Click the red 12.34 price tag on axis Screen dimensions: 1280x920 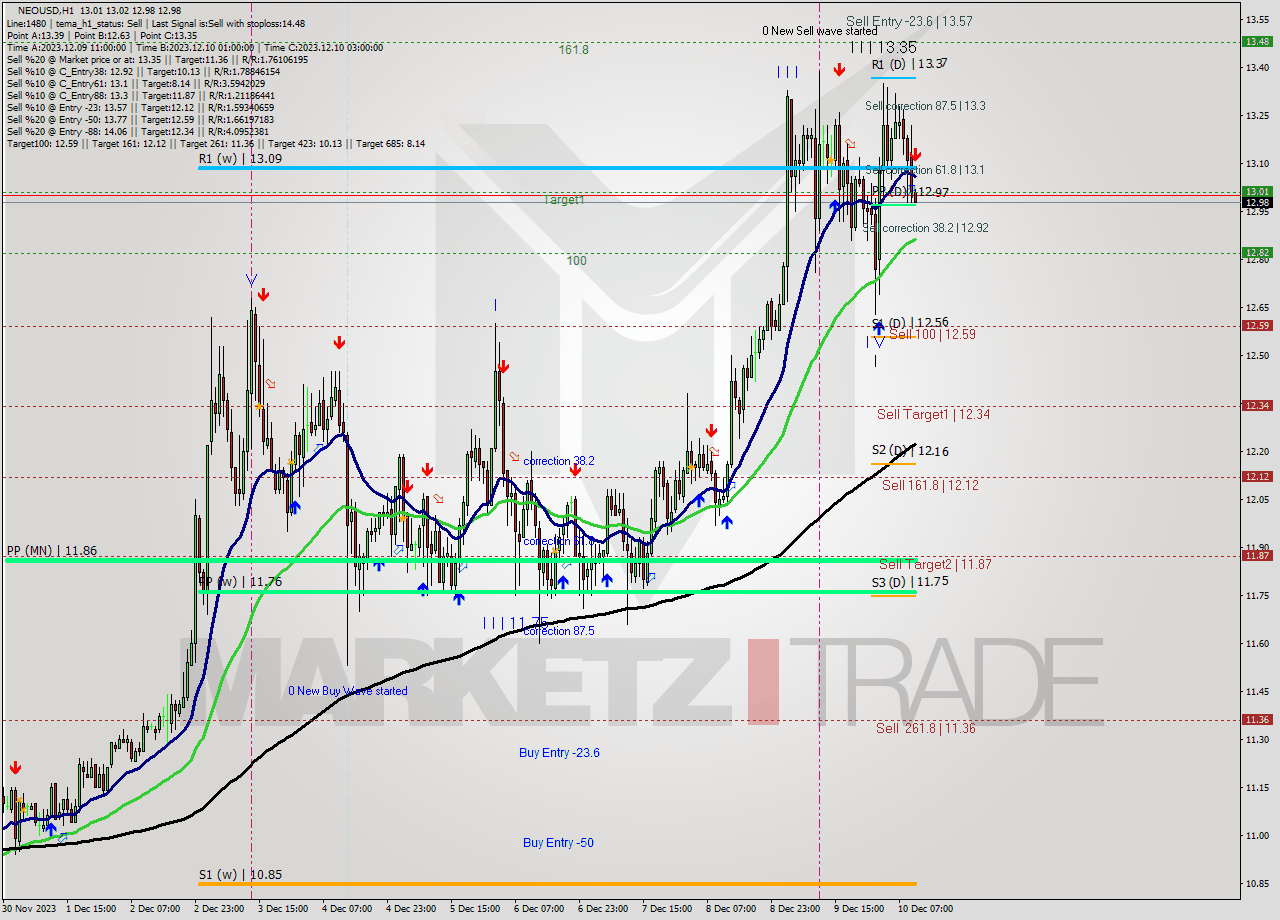pyautogui.click(x=1257, y=405)
